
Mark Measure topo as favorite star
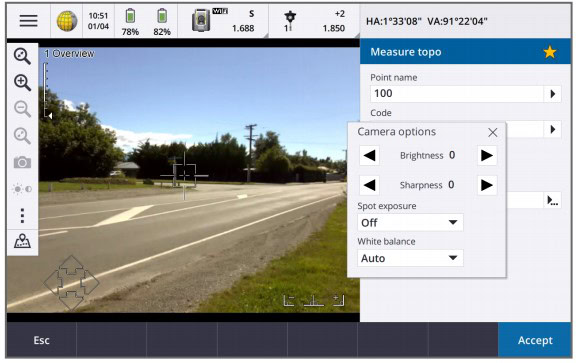point(550,52)
